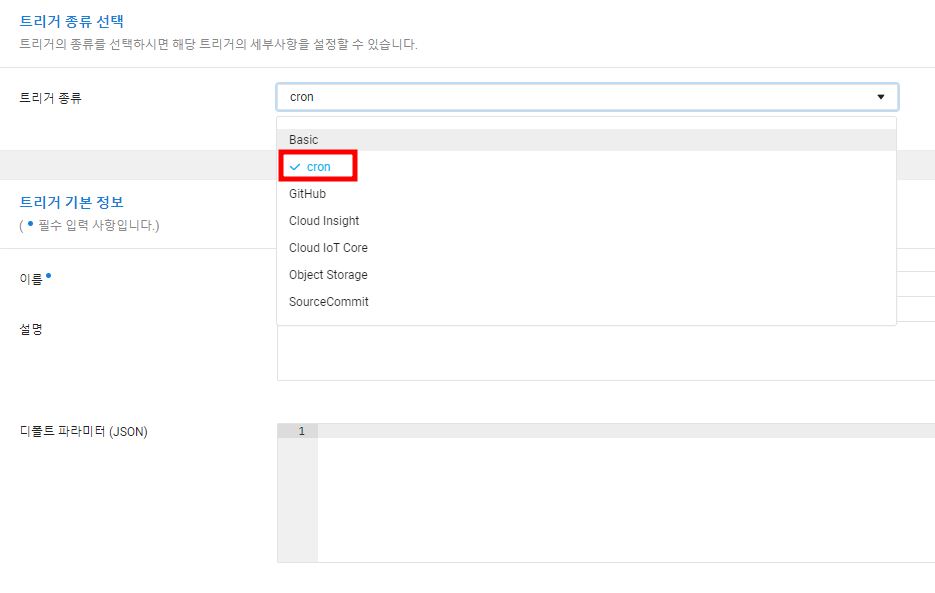The image size is (935, 593).
Task: Pick SourceCommit as the trigger type
Action: pyautogui.click(x=587, y=302)
